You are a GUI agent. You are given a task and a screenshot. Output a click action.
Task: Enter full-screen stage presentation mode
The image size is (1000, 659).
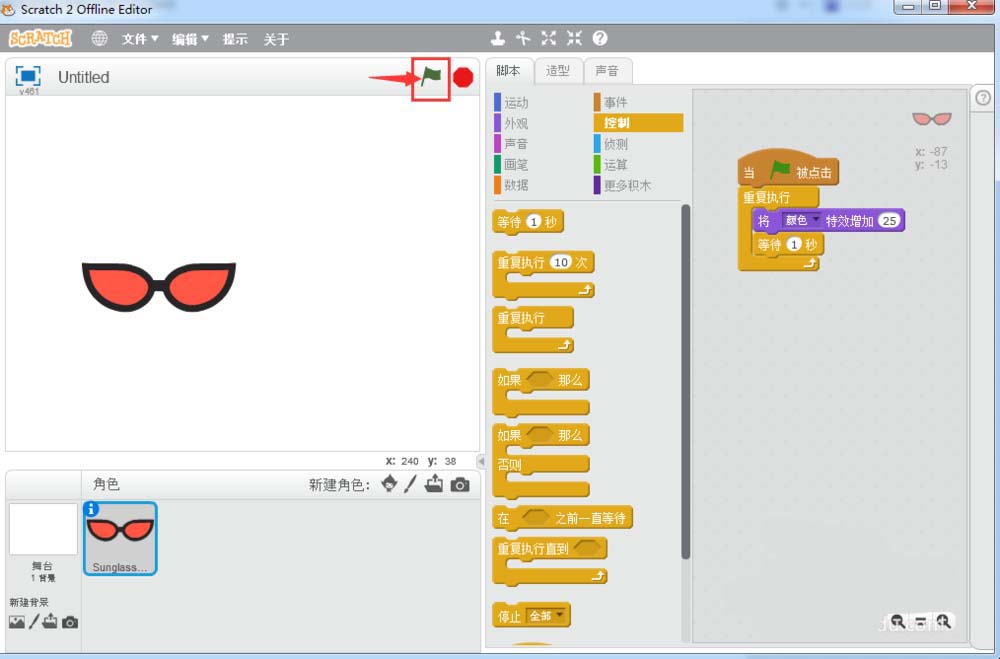click(x=28, y=76)
